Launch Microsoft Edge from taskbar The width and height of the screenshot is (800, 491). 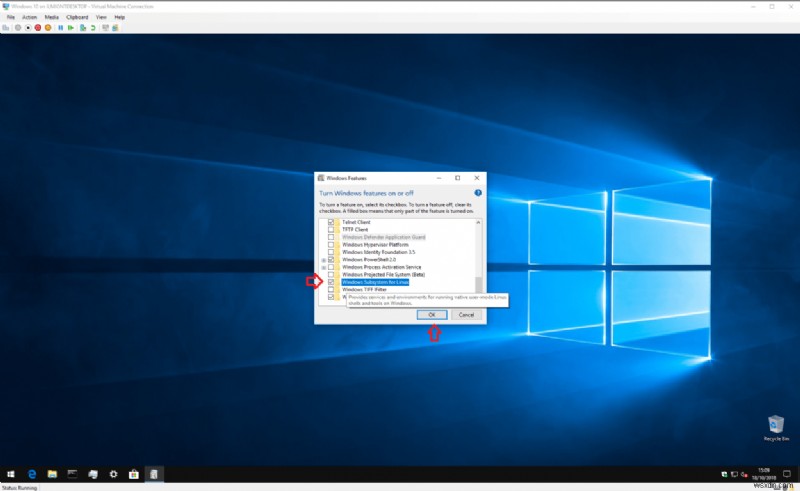[x=32, y=474]
